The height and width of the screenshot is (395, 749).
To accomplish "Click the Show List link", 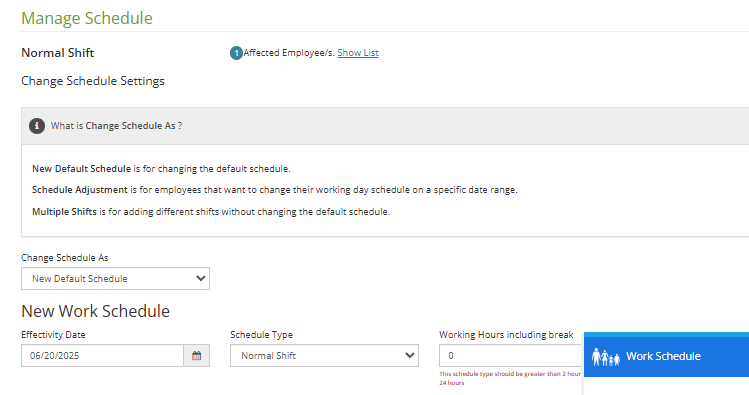I will click(358, 53).
